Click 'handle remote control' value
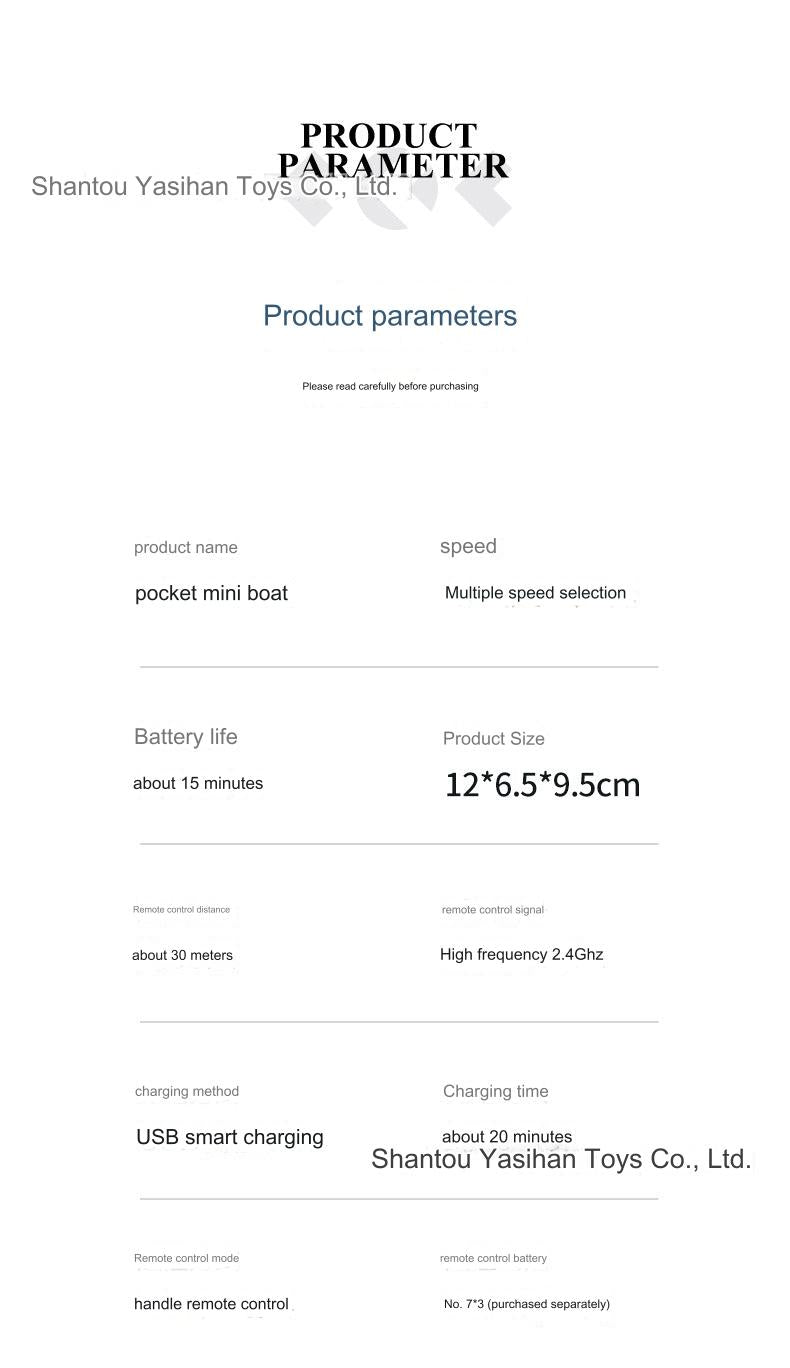This screenshot has width=790, height=1368. tap(211, 1304)
